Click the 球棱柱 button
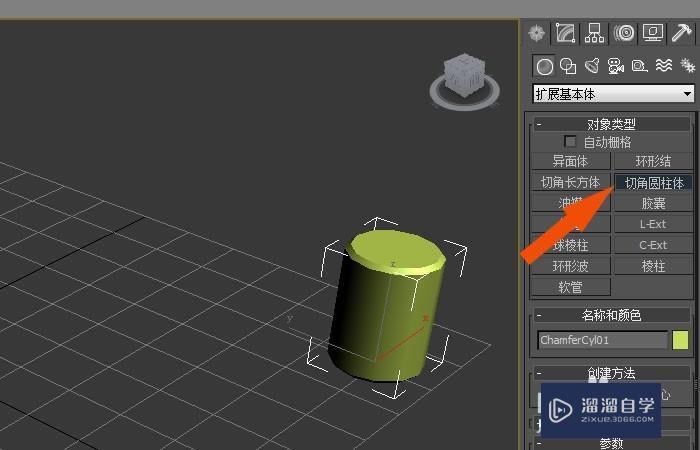Image resolution: width=700 pixels, height=450 pixels. click(x=571, y=245)
